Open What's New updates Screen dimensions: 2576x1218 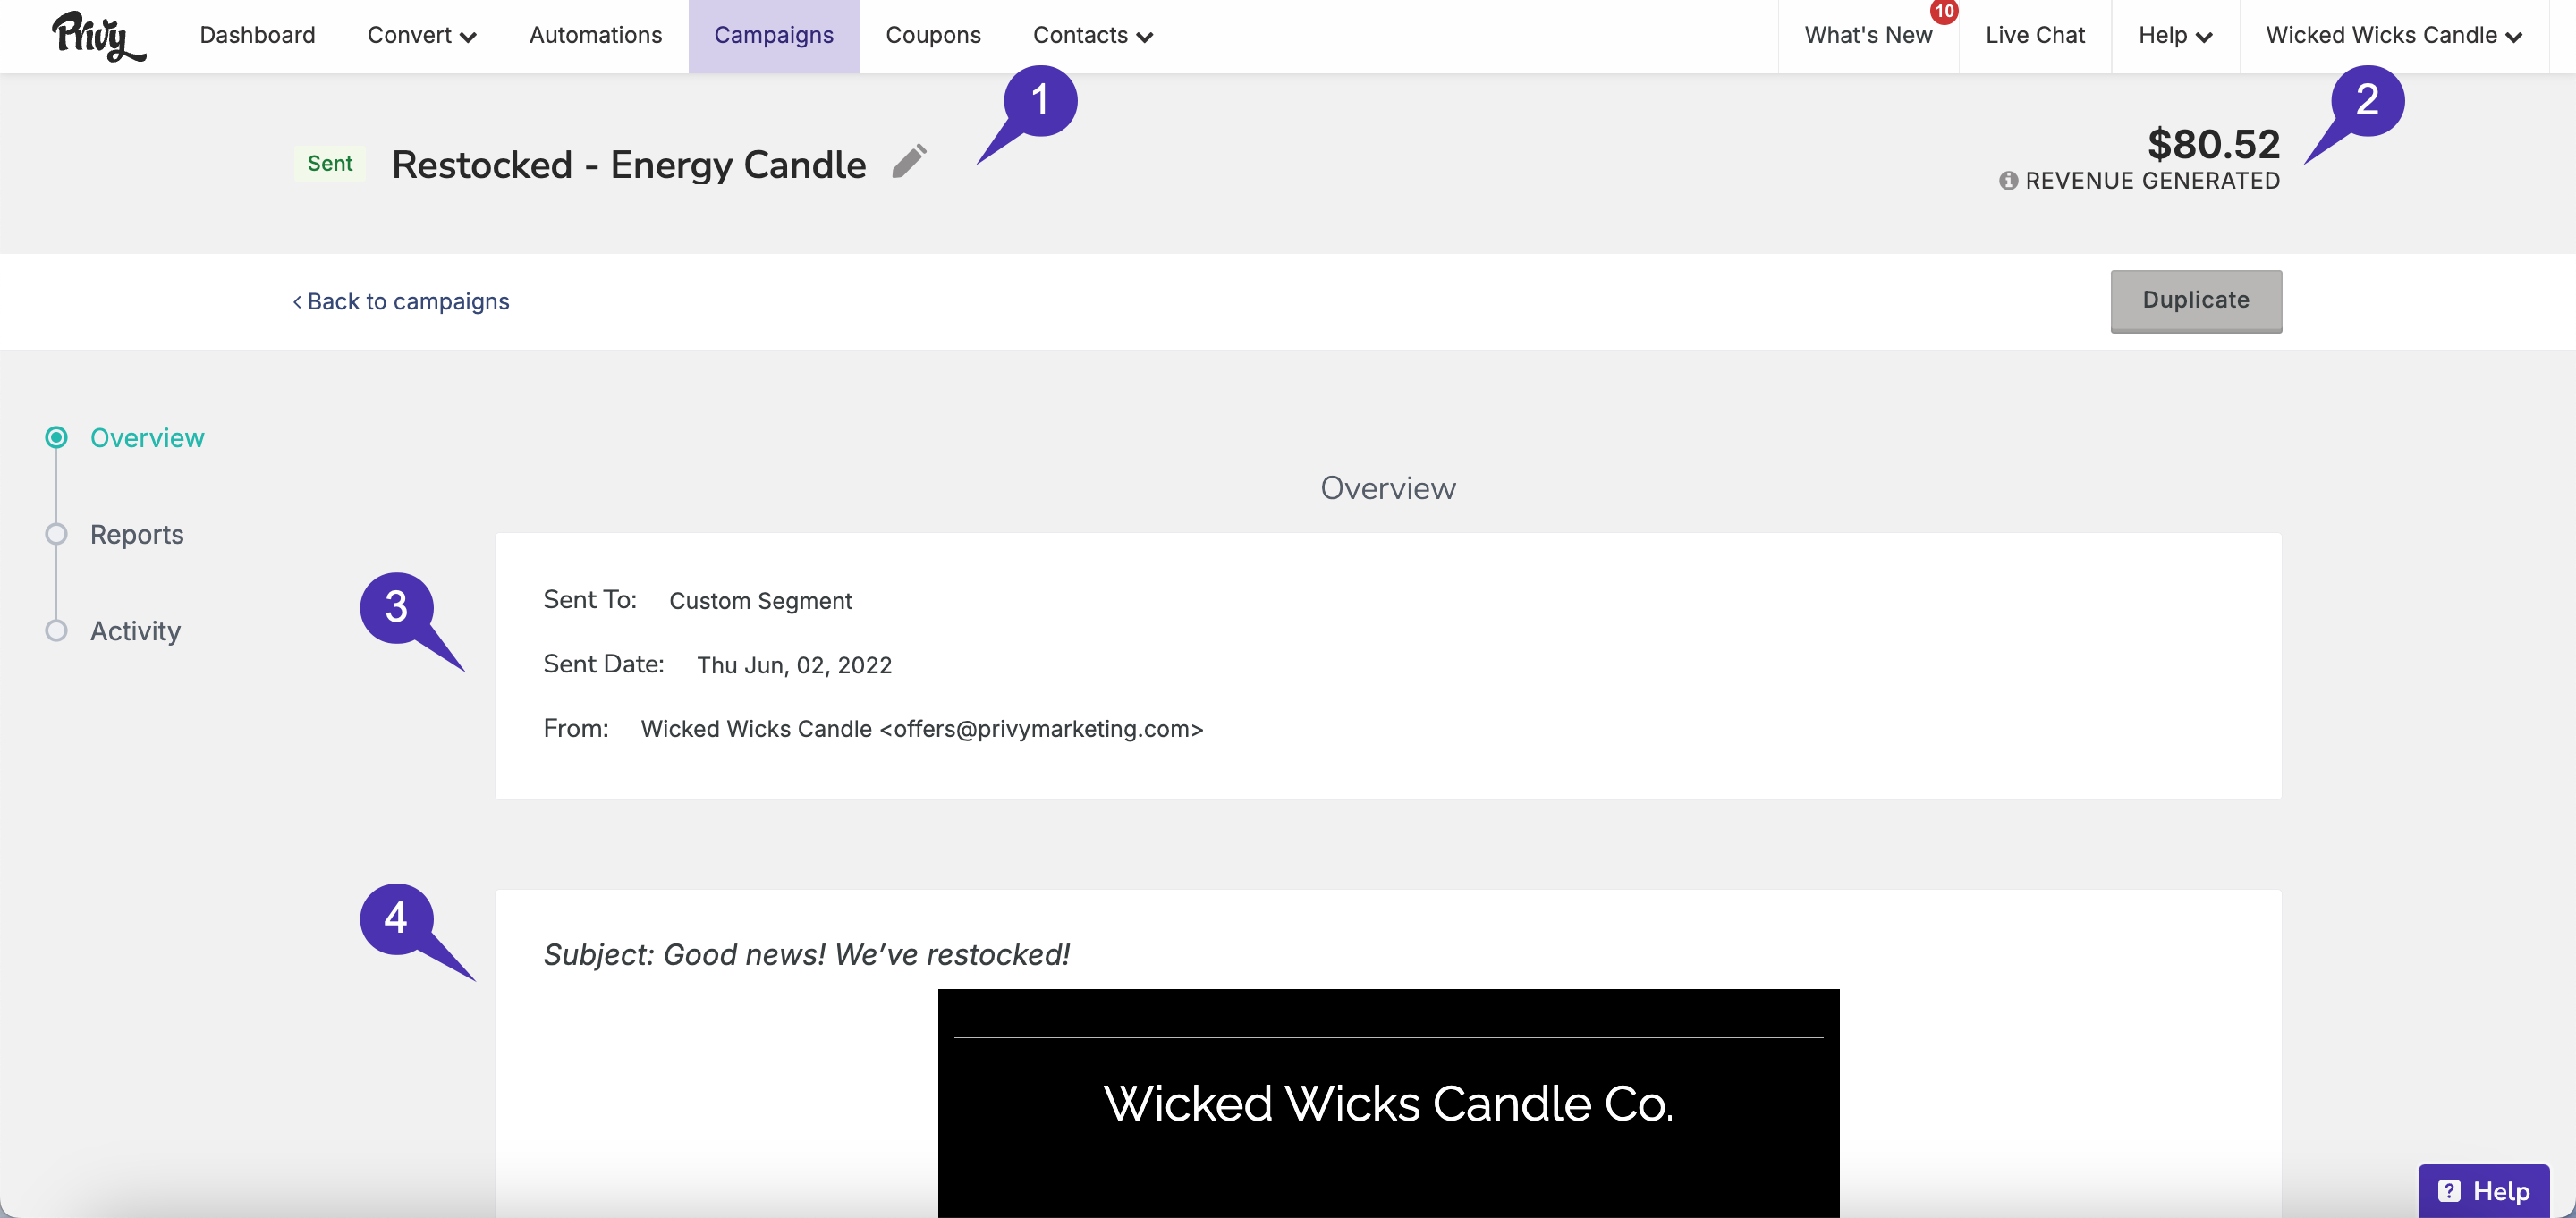tap(1868, 36)
